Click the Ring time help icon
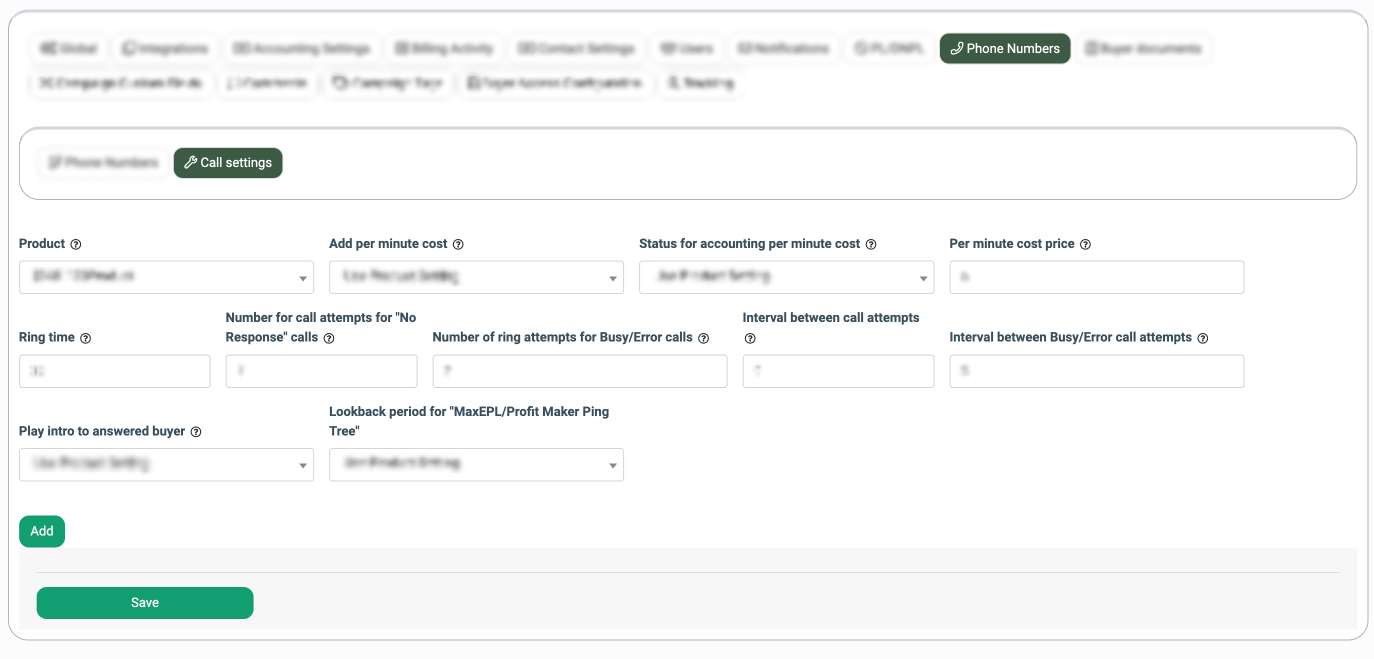This screenshot has height=659, width=1374. point(85,338)
